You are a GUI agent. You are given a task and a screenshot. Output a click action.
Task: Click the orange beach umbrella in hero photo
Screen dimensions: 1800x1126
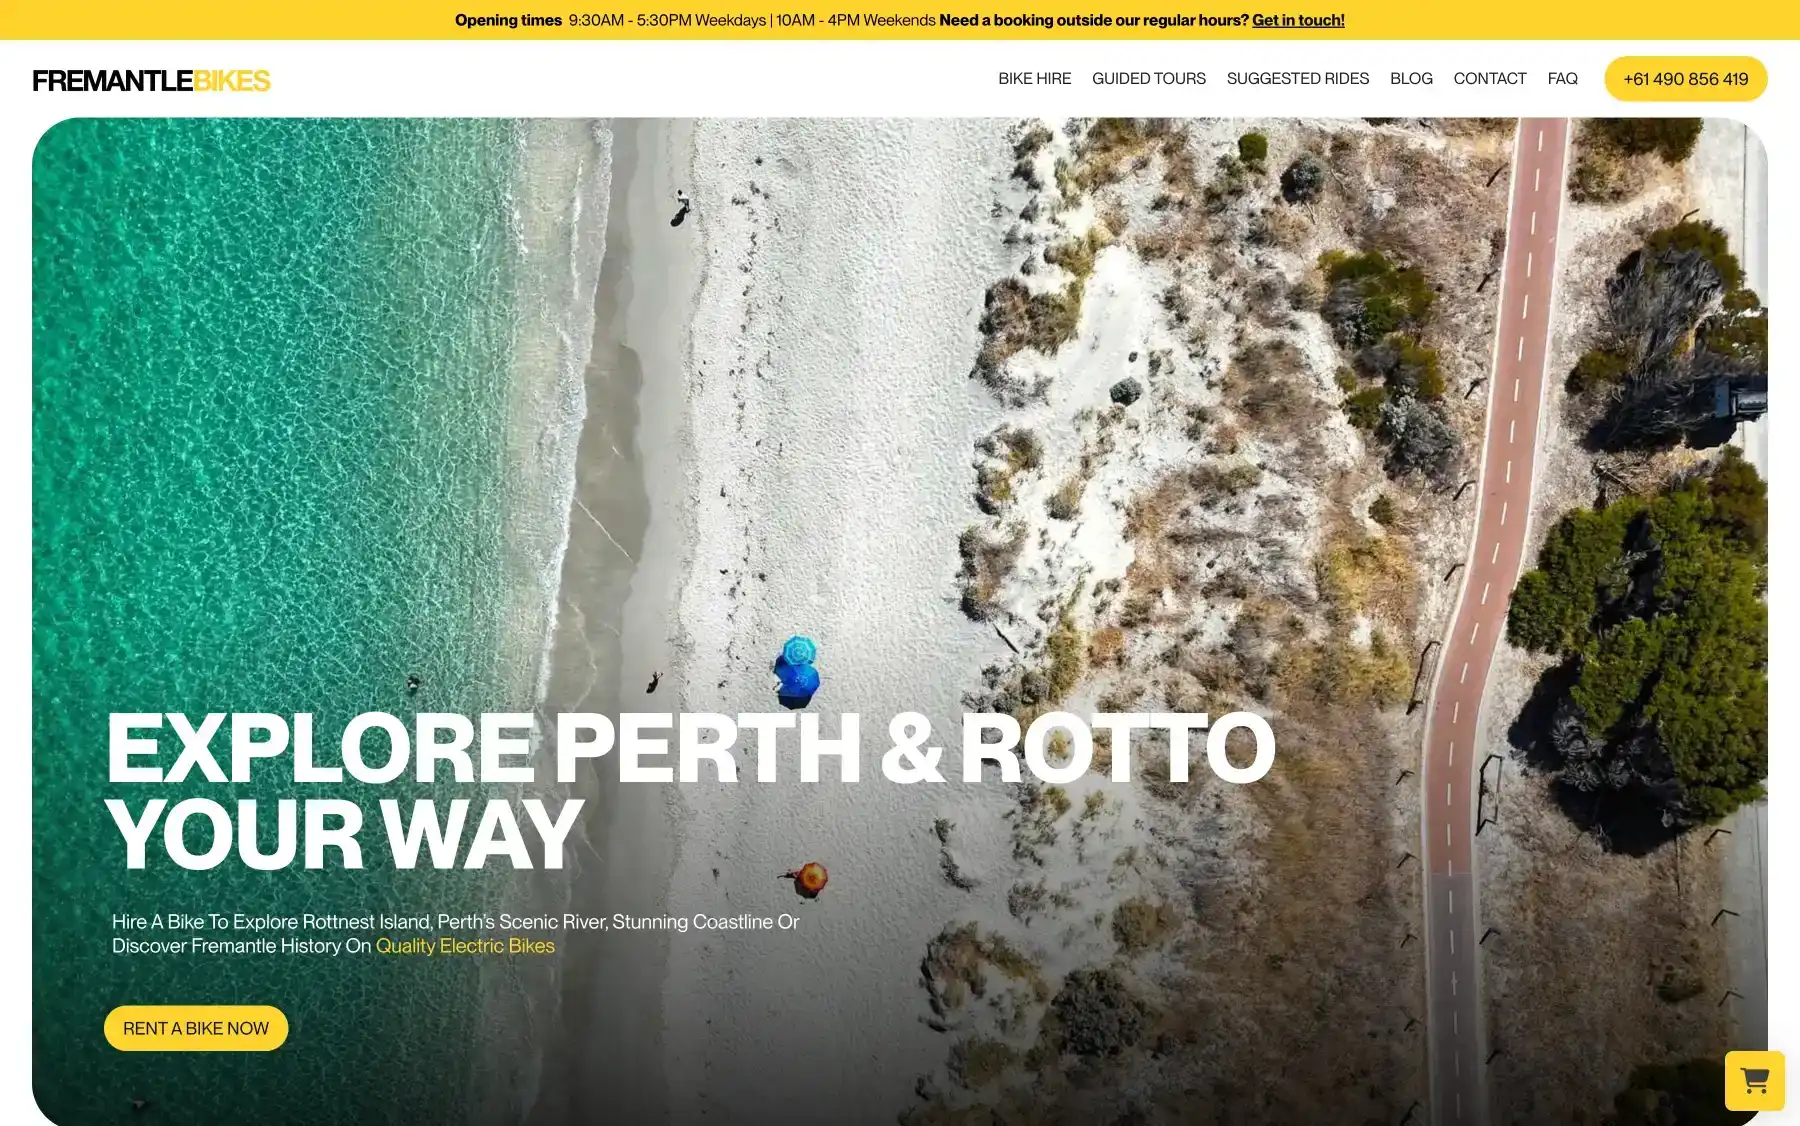[811, 879]
